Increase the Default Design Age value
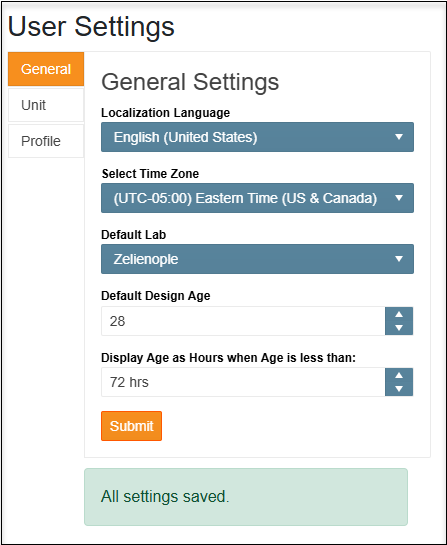Image resolution: width=447 pixels, height=545 pixels. point(399,315)
